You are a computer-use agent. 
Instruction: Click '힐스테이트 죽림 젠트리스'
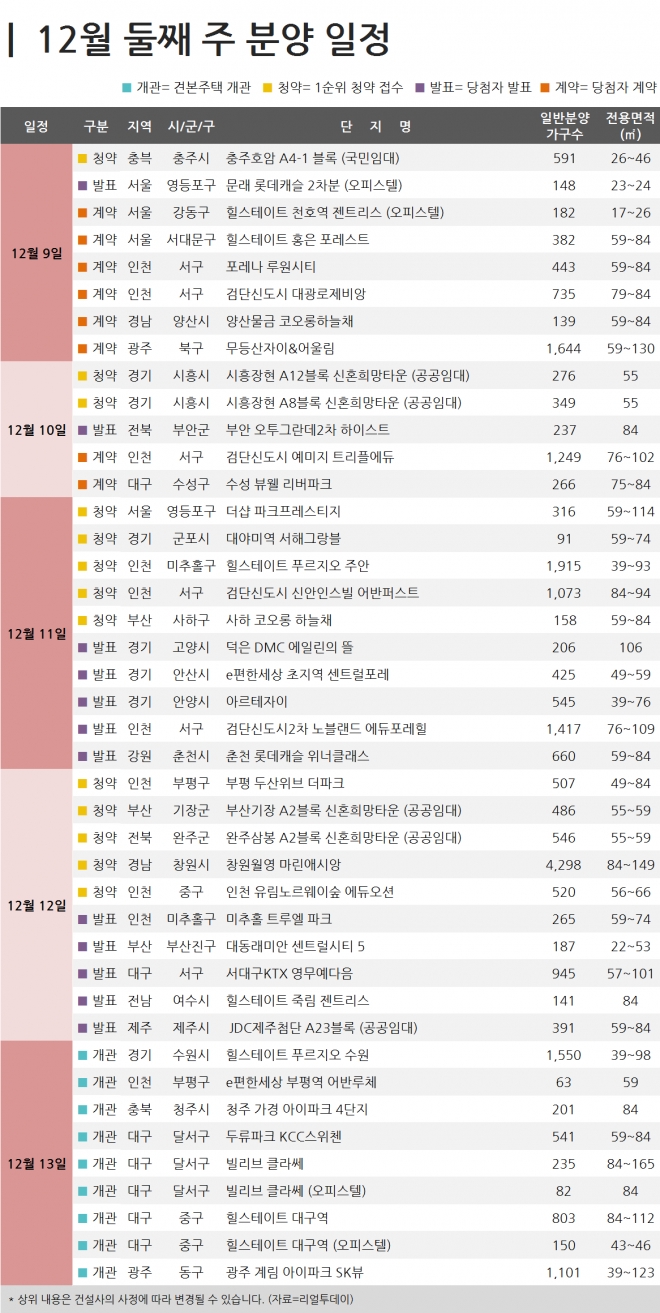point(298,1000)
